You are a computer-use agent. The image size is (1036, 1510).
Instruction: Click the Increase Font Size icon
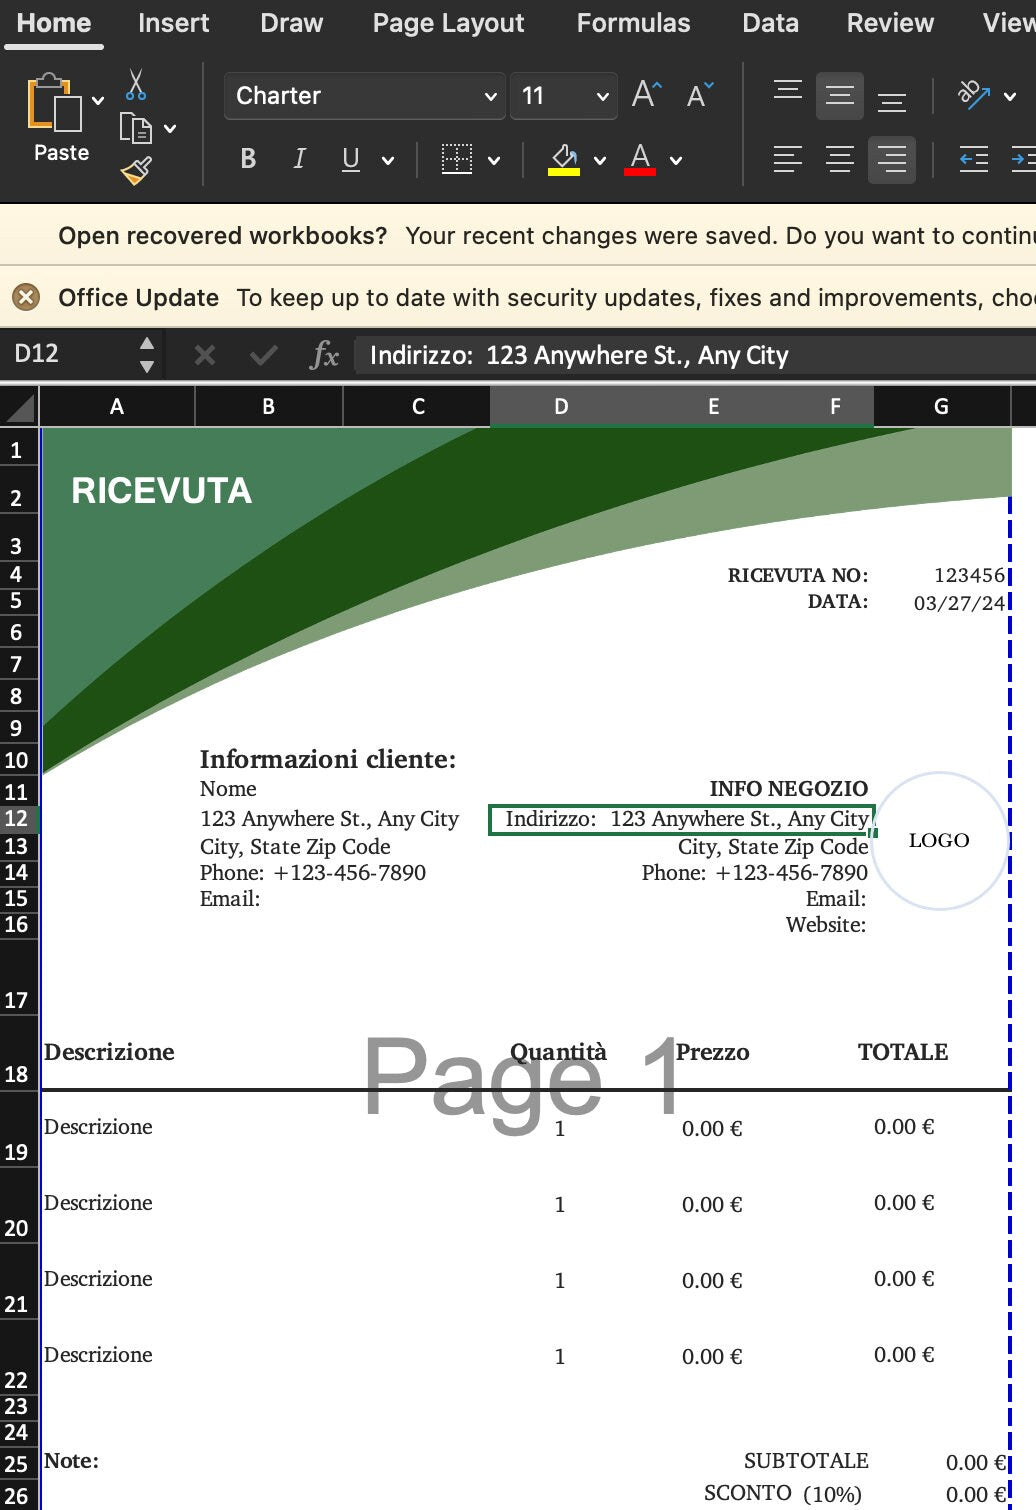(647, 95)
